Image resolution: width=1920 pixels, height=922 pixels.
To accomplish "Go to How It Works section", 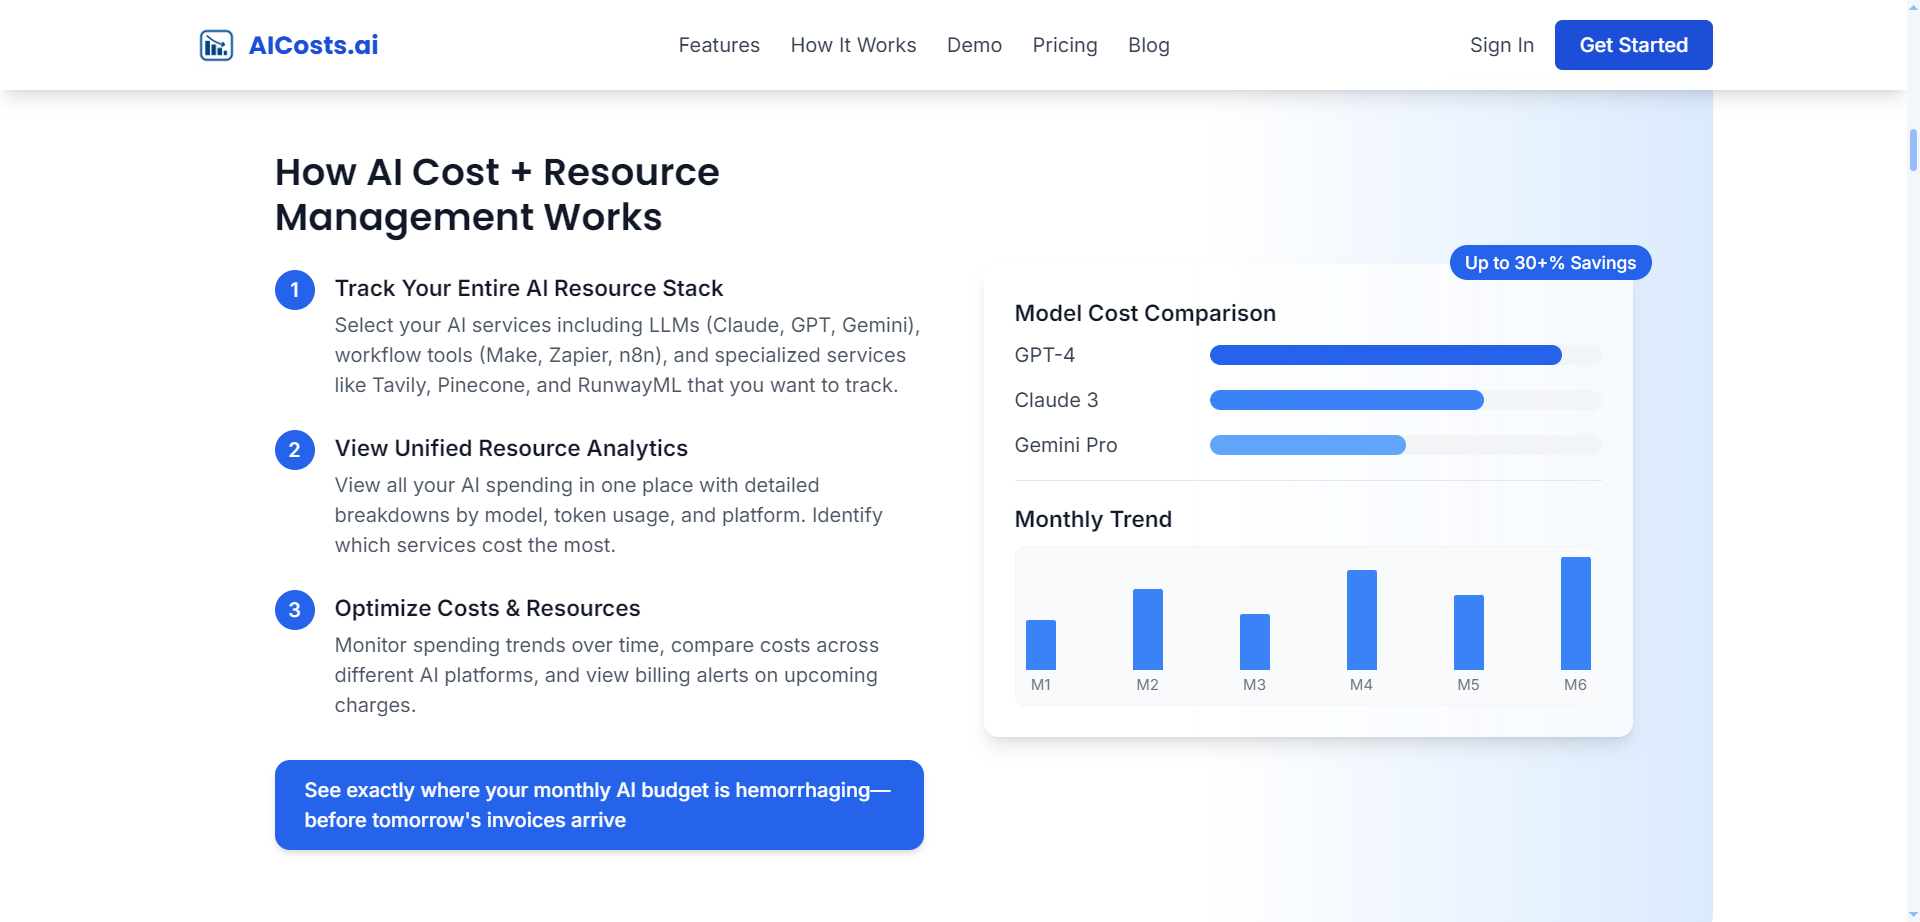I will 853,45.
